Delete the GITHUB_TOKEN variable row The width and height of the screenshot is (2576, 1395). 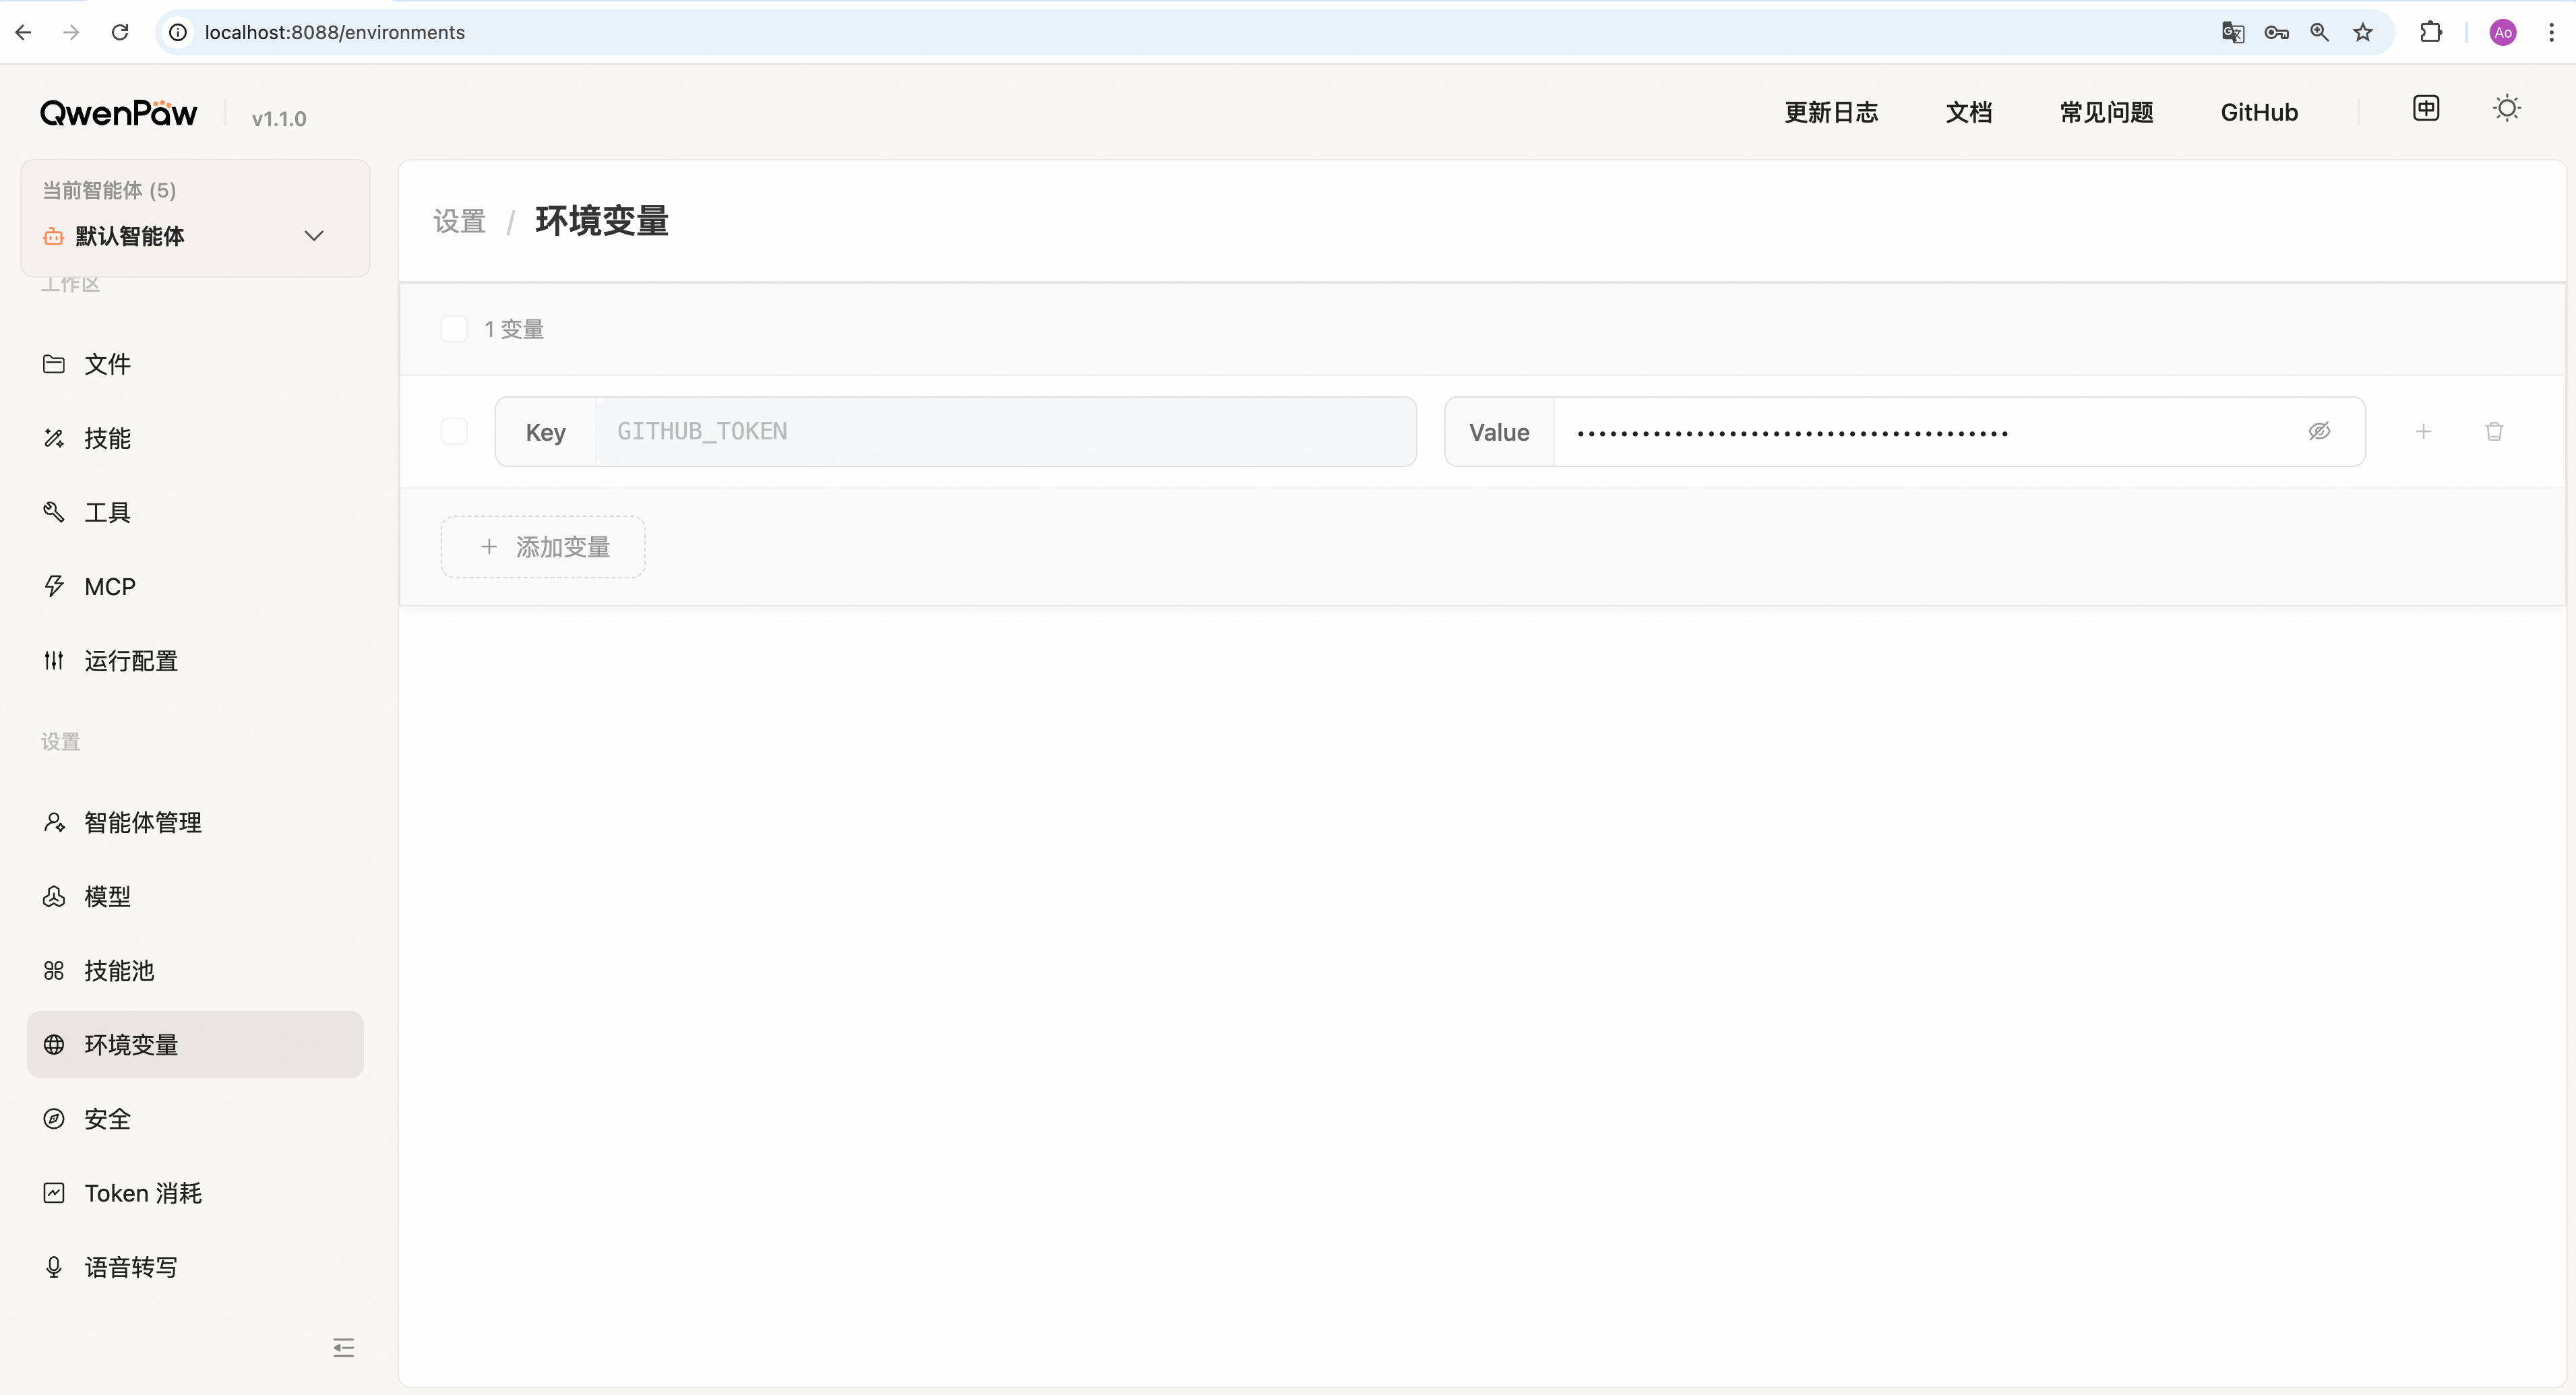tap(2494, 431)
